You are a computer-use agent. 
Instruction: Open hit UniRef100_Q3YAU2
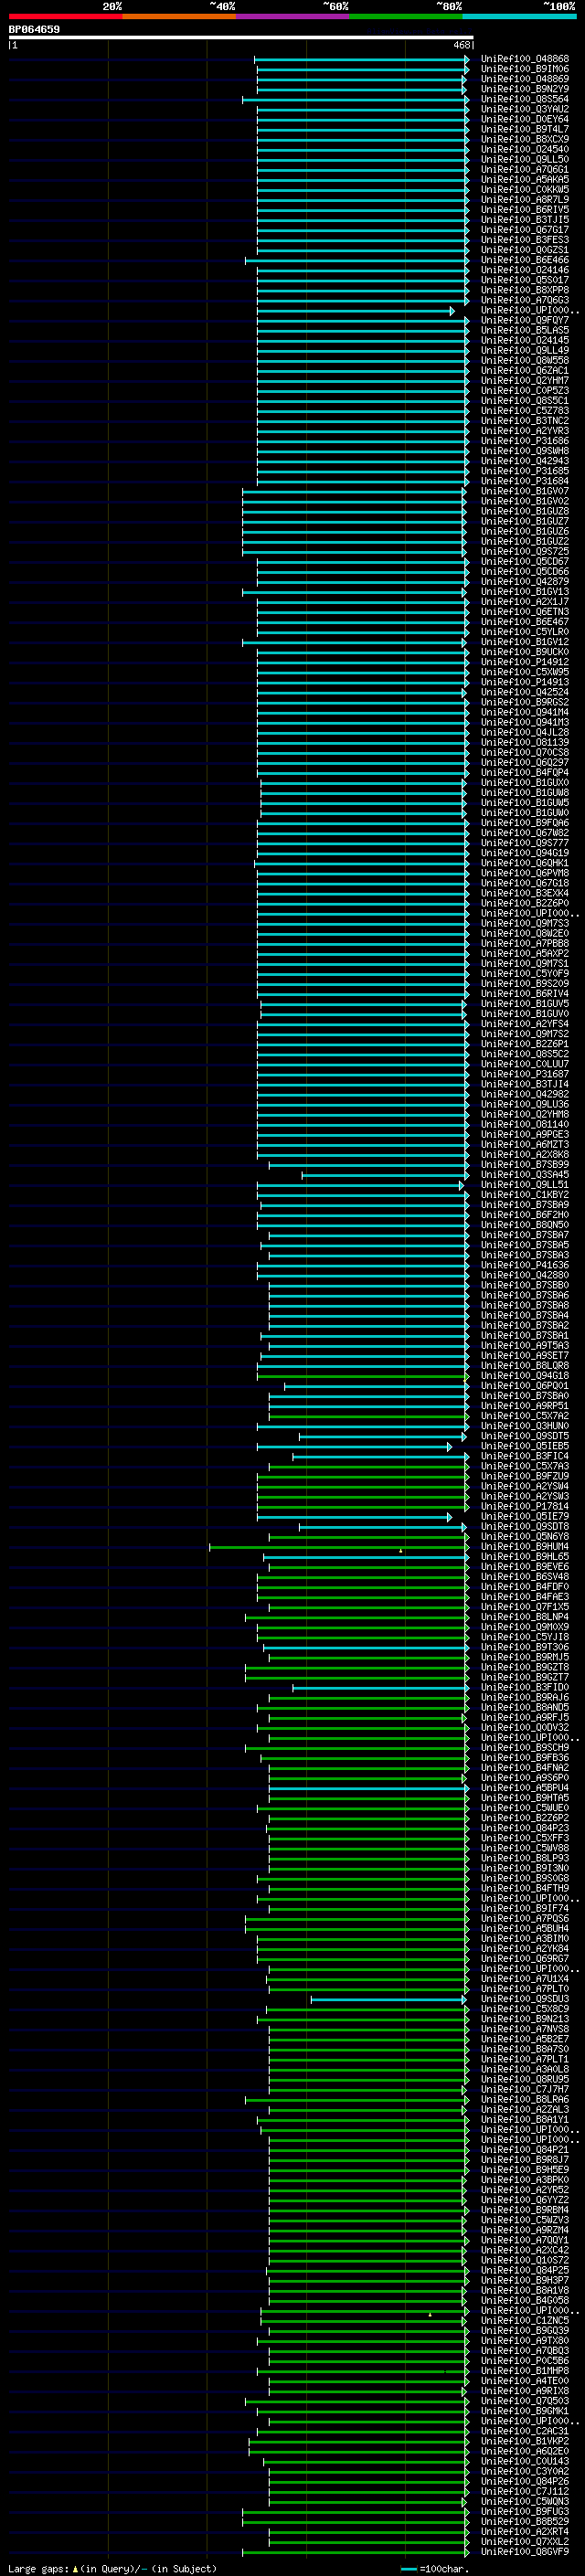click(525, 109)
